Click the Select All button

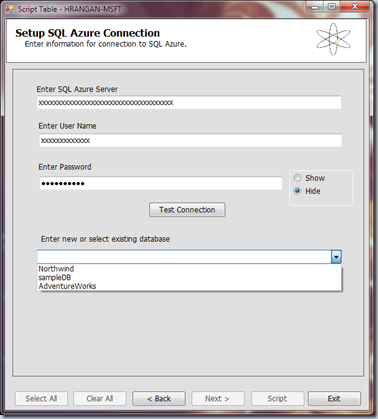[x=41, y=399]
